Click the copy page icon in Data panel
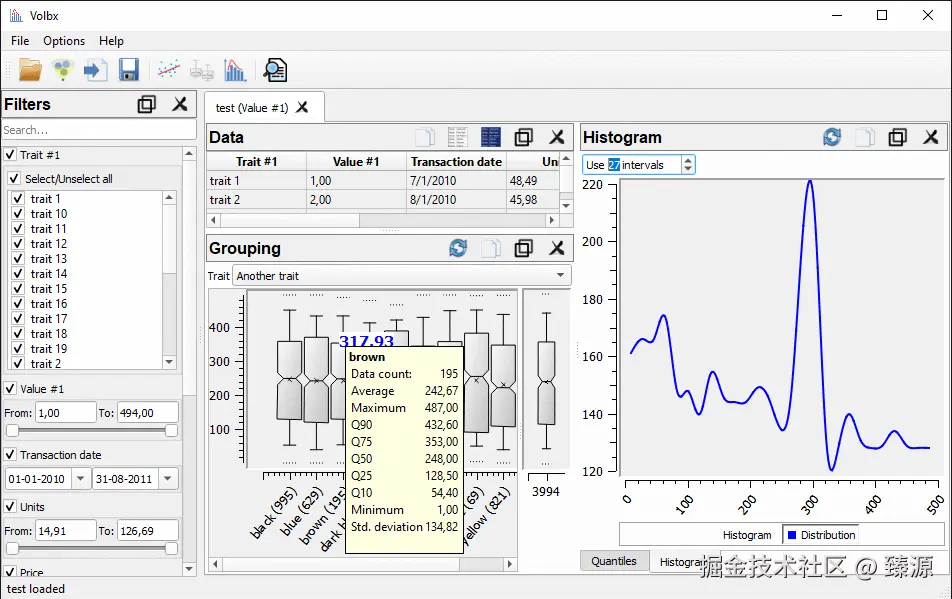Viewport: 952px width, 599px height. coord(425,137)
